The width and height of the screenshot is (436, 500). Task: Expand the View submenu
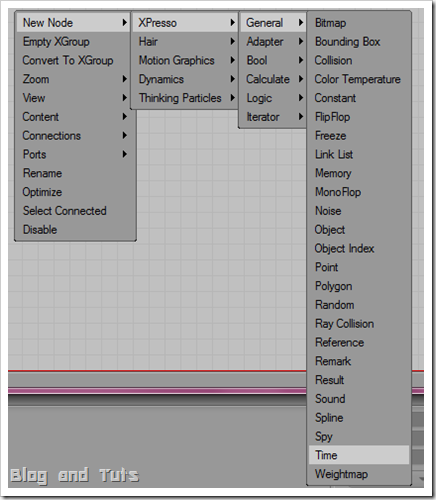pos(75,98)
